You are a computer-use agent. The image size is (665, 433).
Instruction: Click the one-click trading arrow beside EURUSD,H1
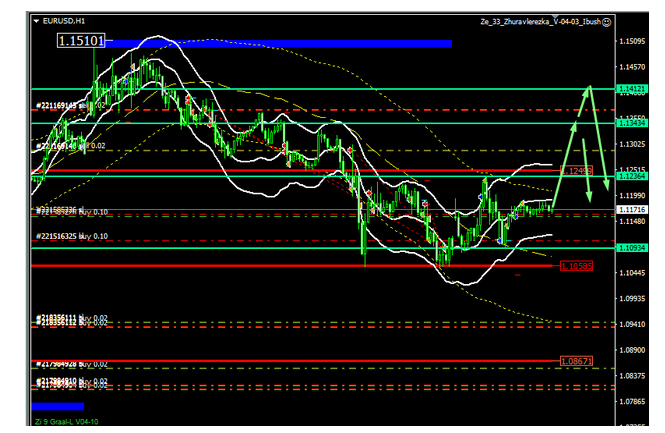point(36,20)
